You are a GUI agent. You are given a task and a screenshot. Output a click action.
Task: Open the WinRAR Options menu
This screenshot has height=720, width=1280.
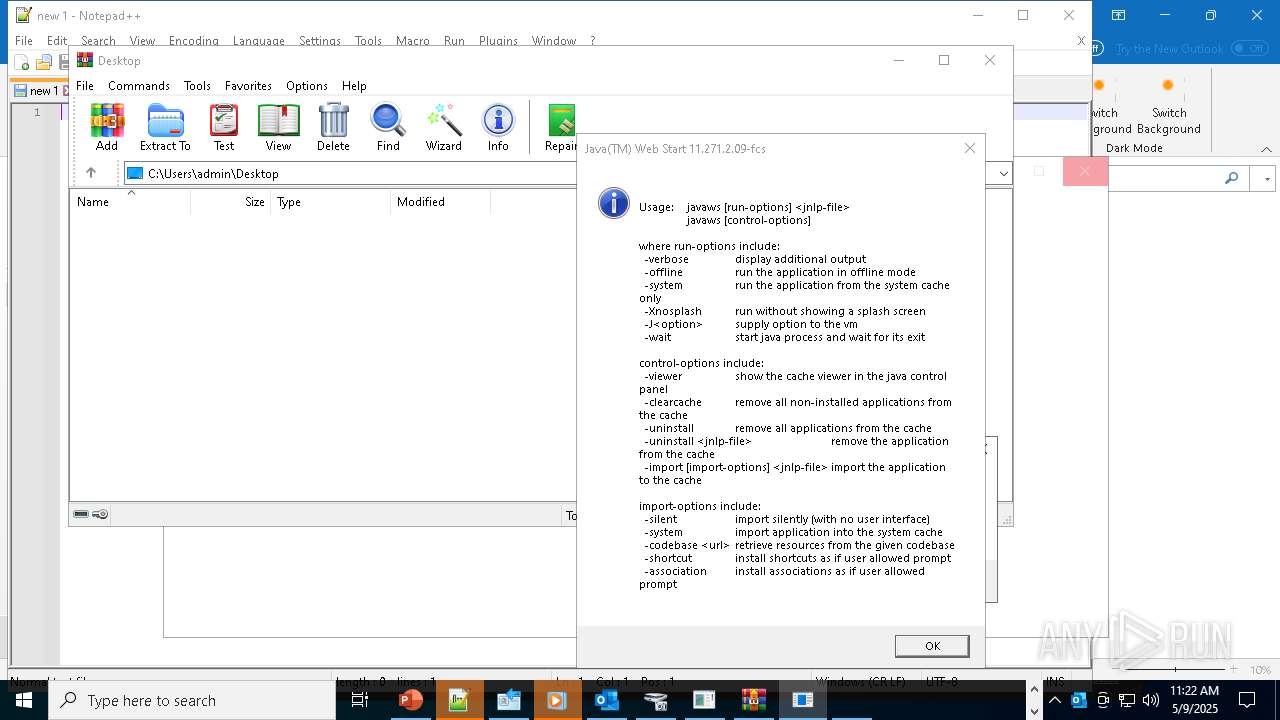coord(307,86)
